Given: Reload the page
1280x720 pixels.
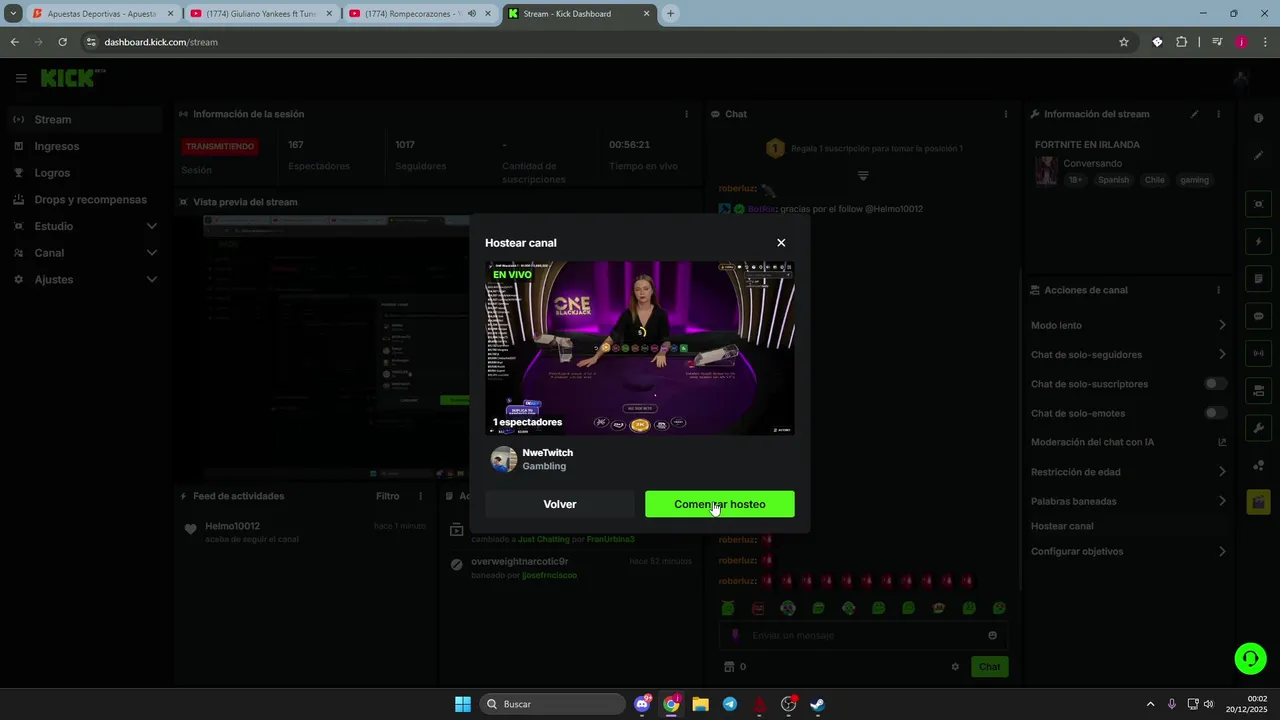Looking at the screenshot, I should (x=62, y=42).
